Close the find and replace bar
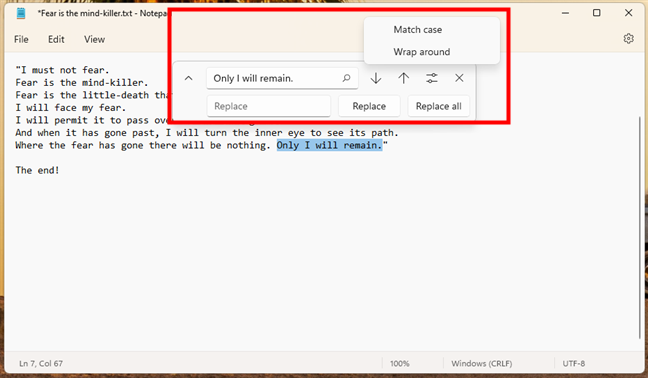Screen dimensions: 648x378 coord(459,78)
